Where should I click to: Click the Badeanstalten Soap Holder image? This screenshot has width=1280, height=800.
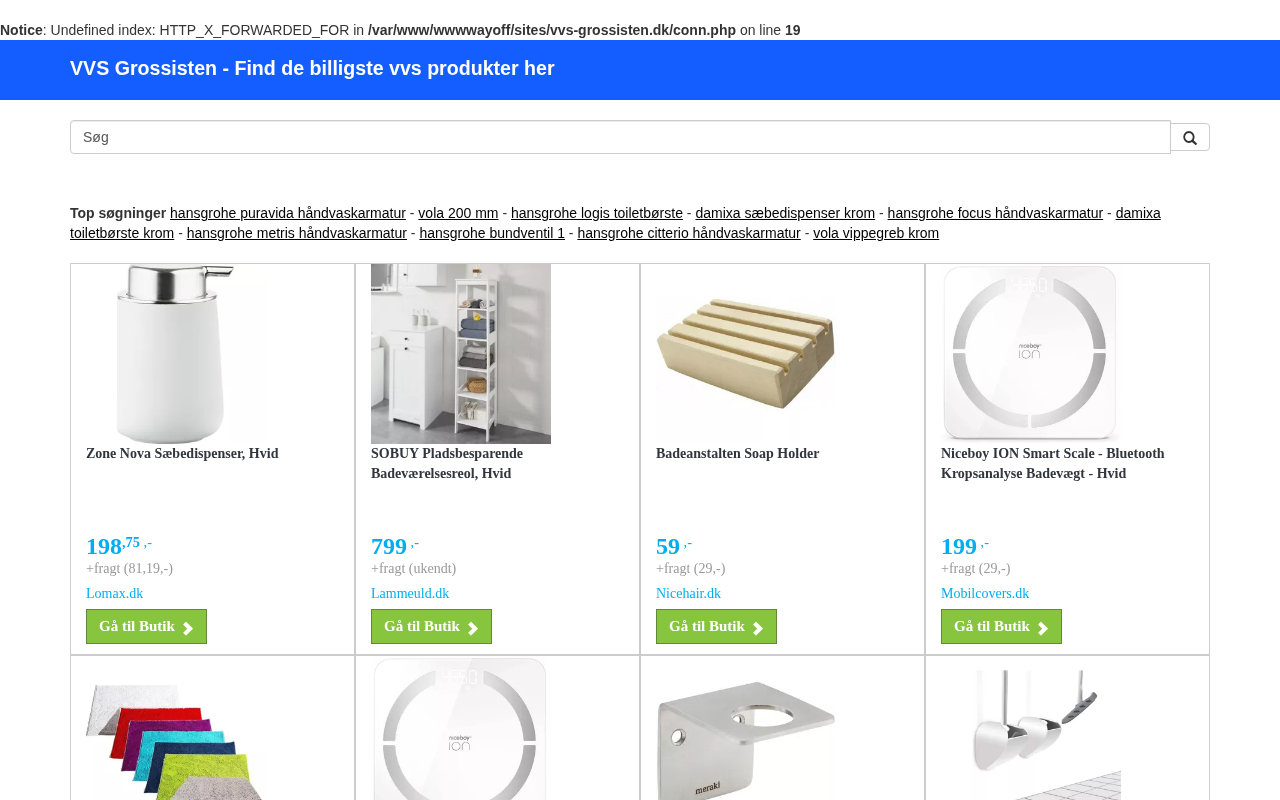(x=746, y=354)
